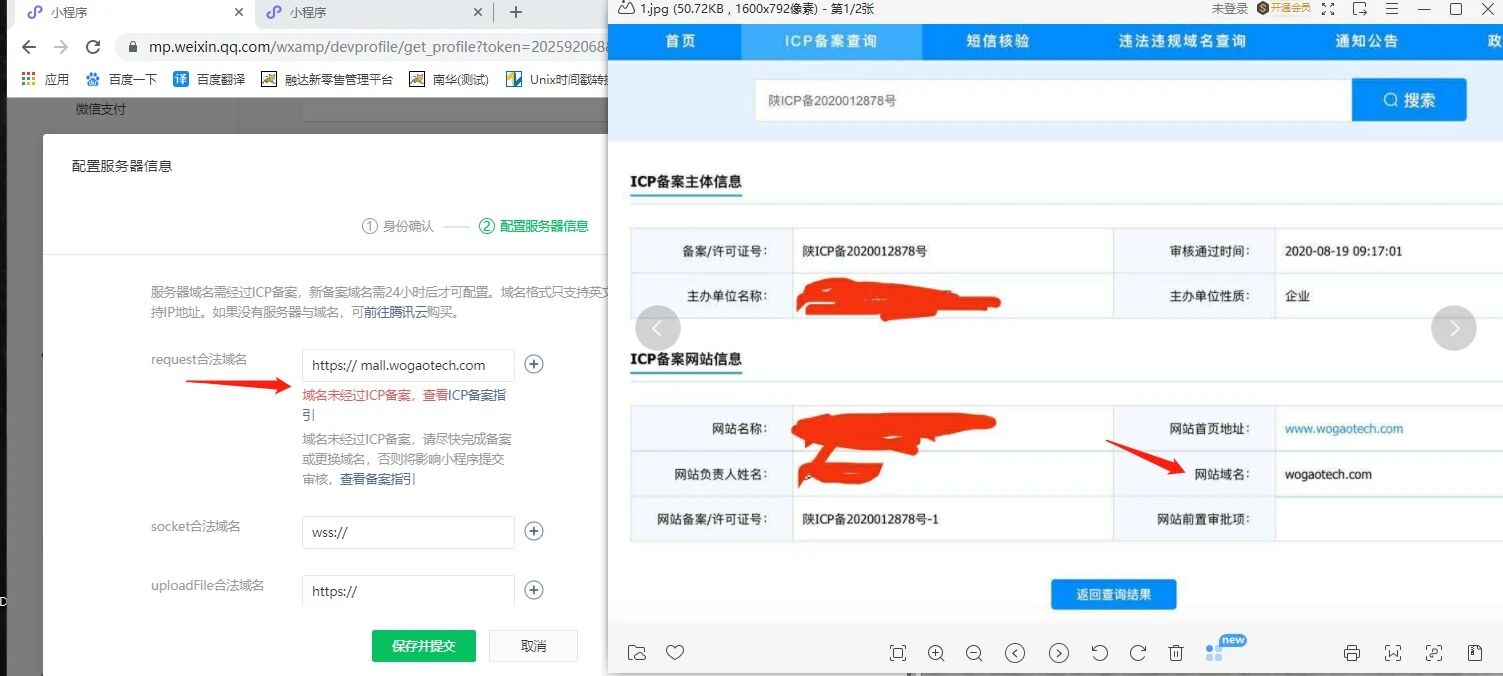Click the 陕ICP备2020012878号-1 table cell
The image size is (1503, 676).
coord(953,519)
